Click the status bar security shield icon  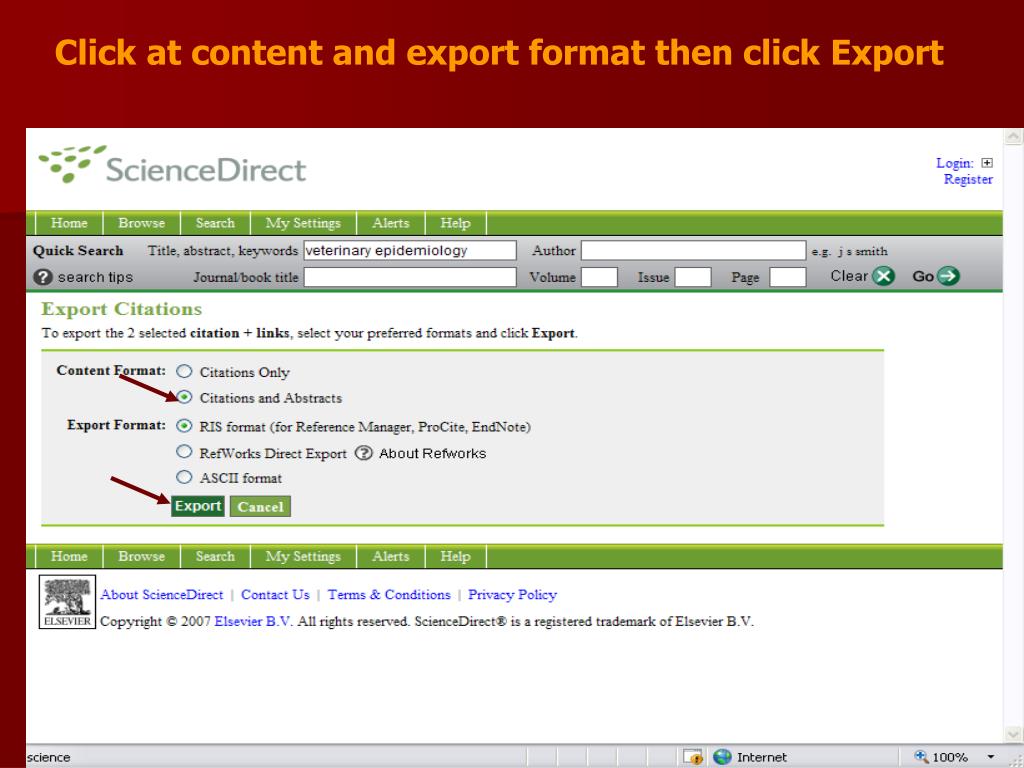[x=693, y=757]
